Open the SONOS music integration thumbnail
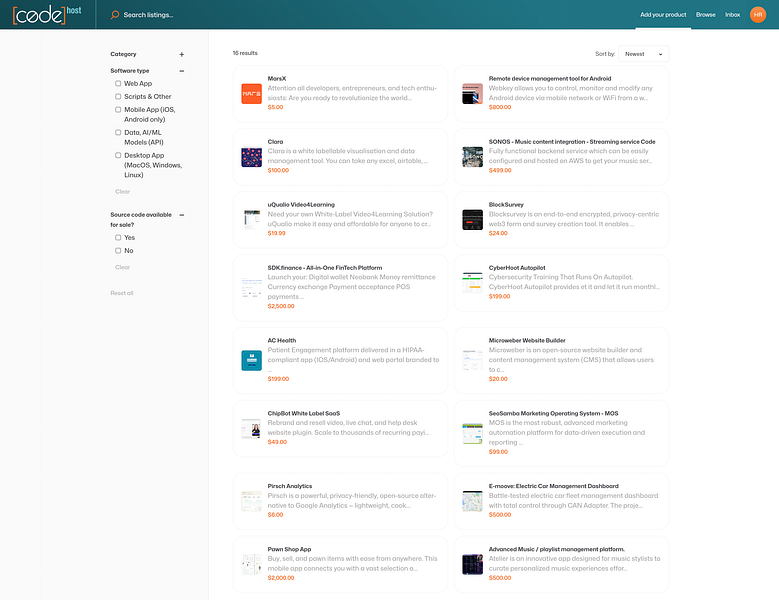Viewport: 779px width, 600px height. point(472,157)
